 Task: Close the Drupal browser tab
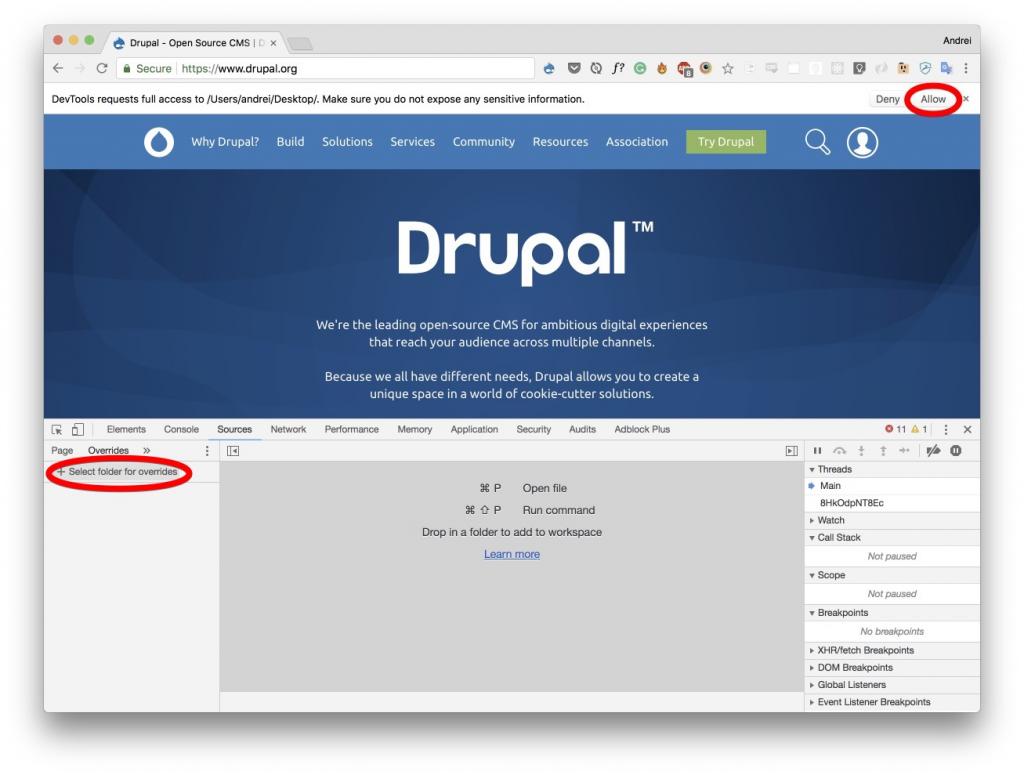(x=274, y=43)
